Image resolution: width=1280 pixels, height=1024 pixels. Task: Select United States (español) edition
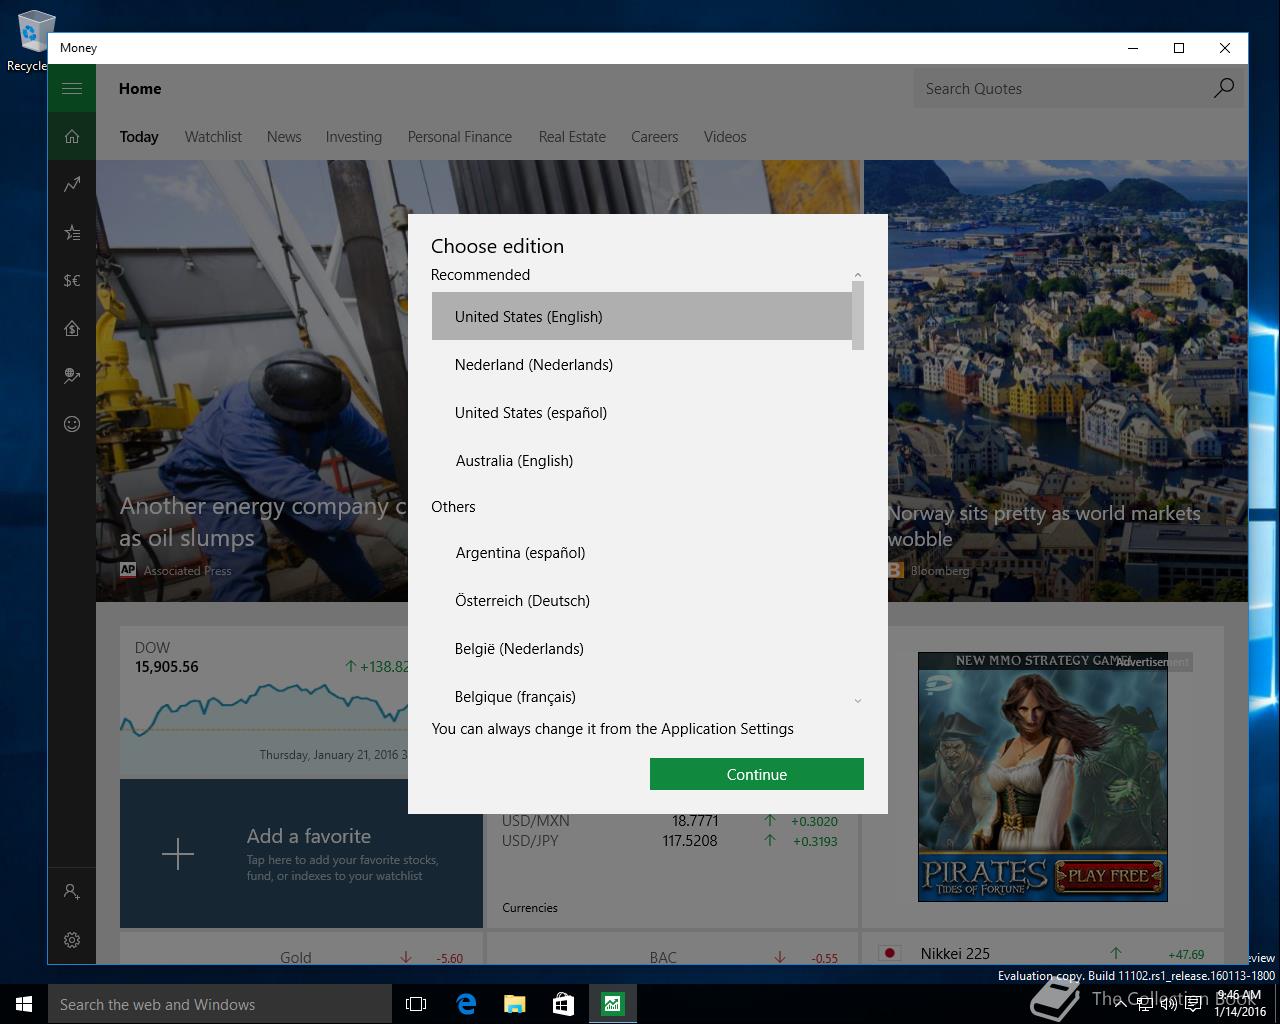click(x=641, y=412)
